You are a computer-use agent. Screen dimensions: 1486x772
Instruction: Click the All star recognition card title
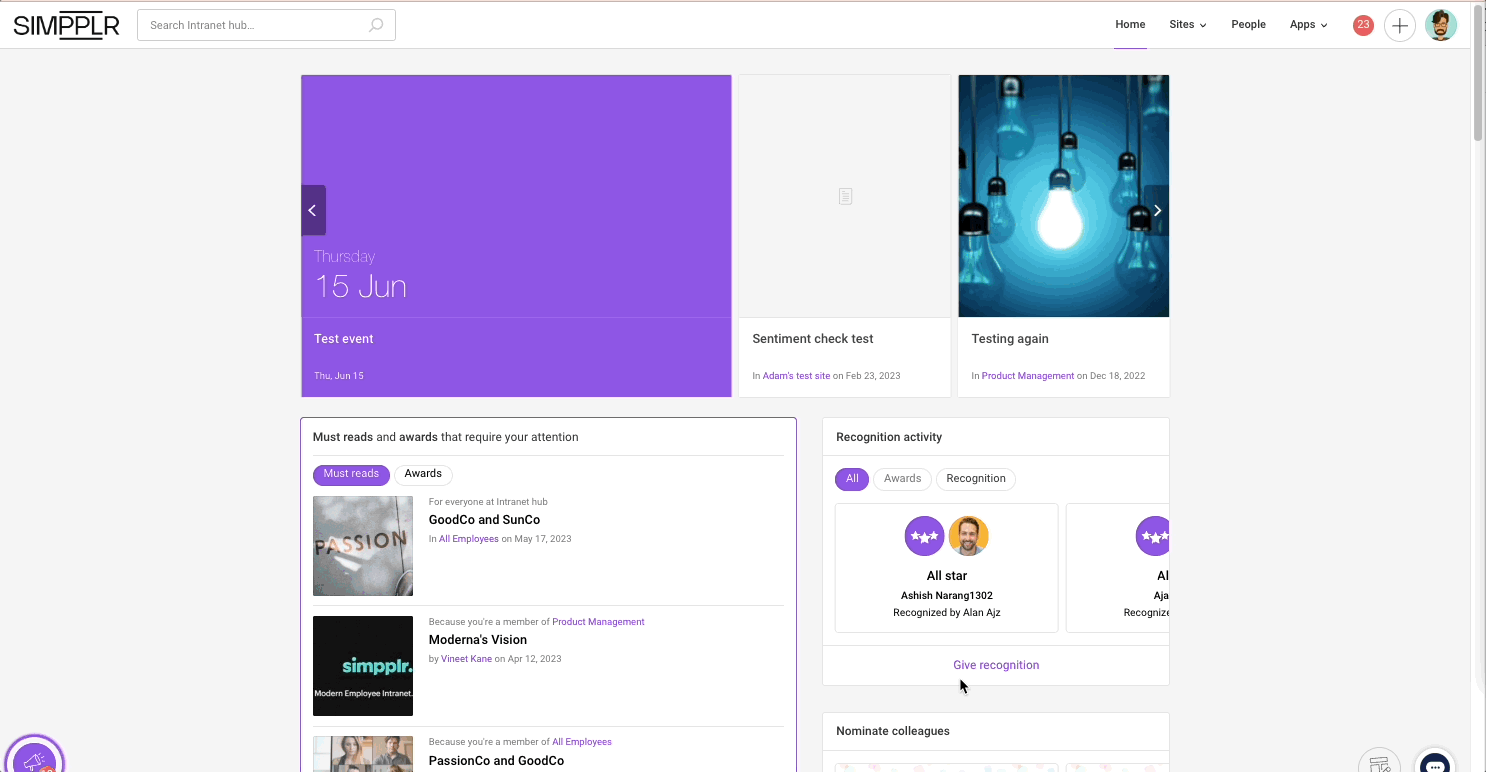pyautogui.click(x=947, y=576)
